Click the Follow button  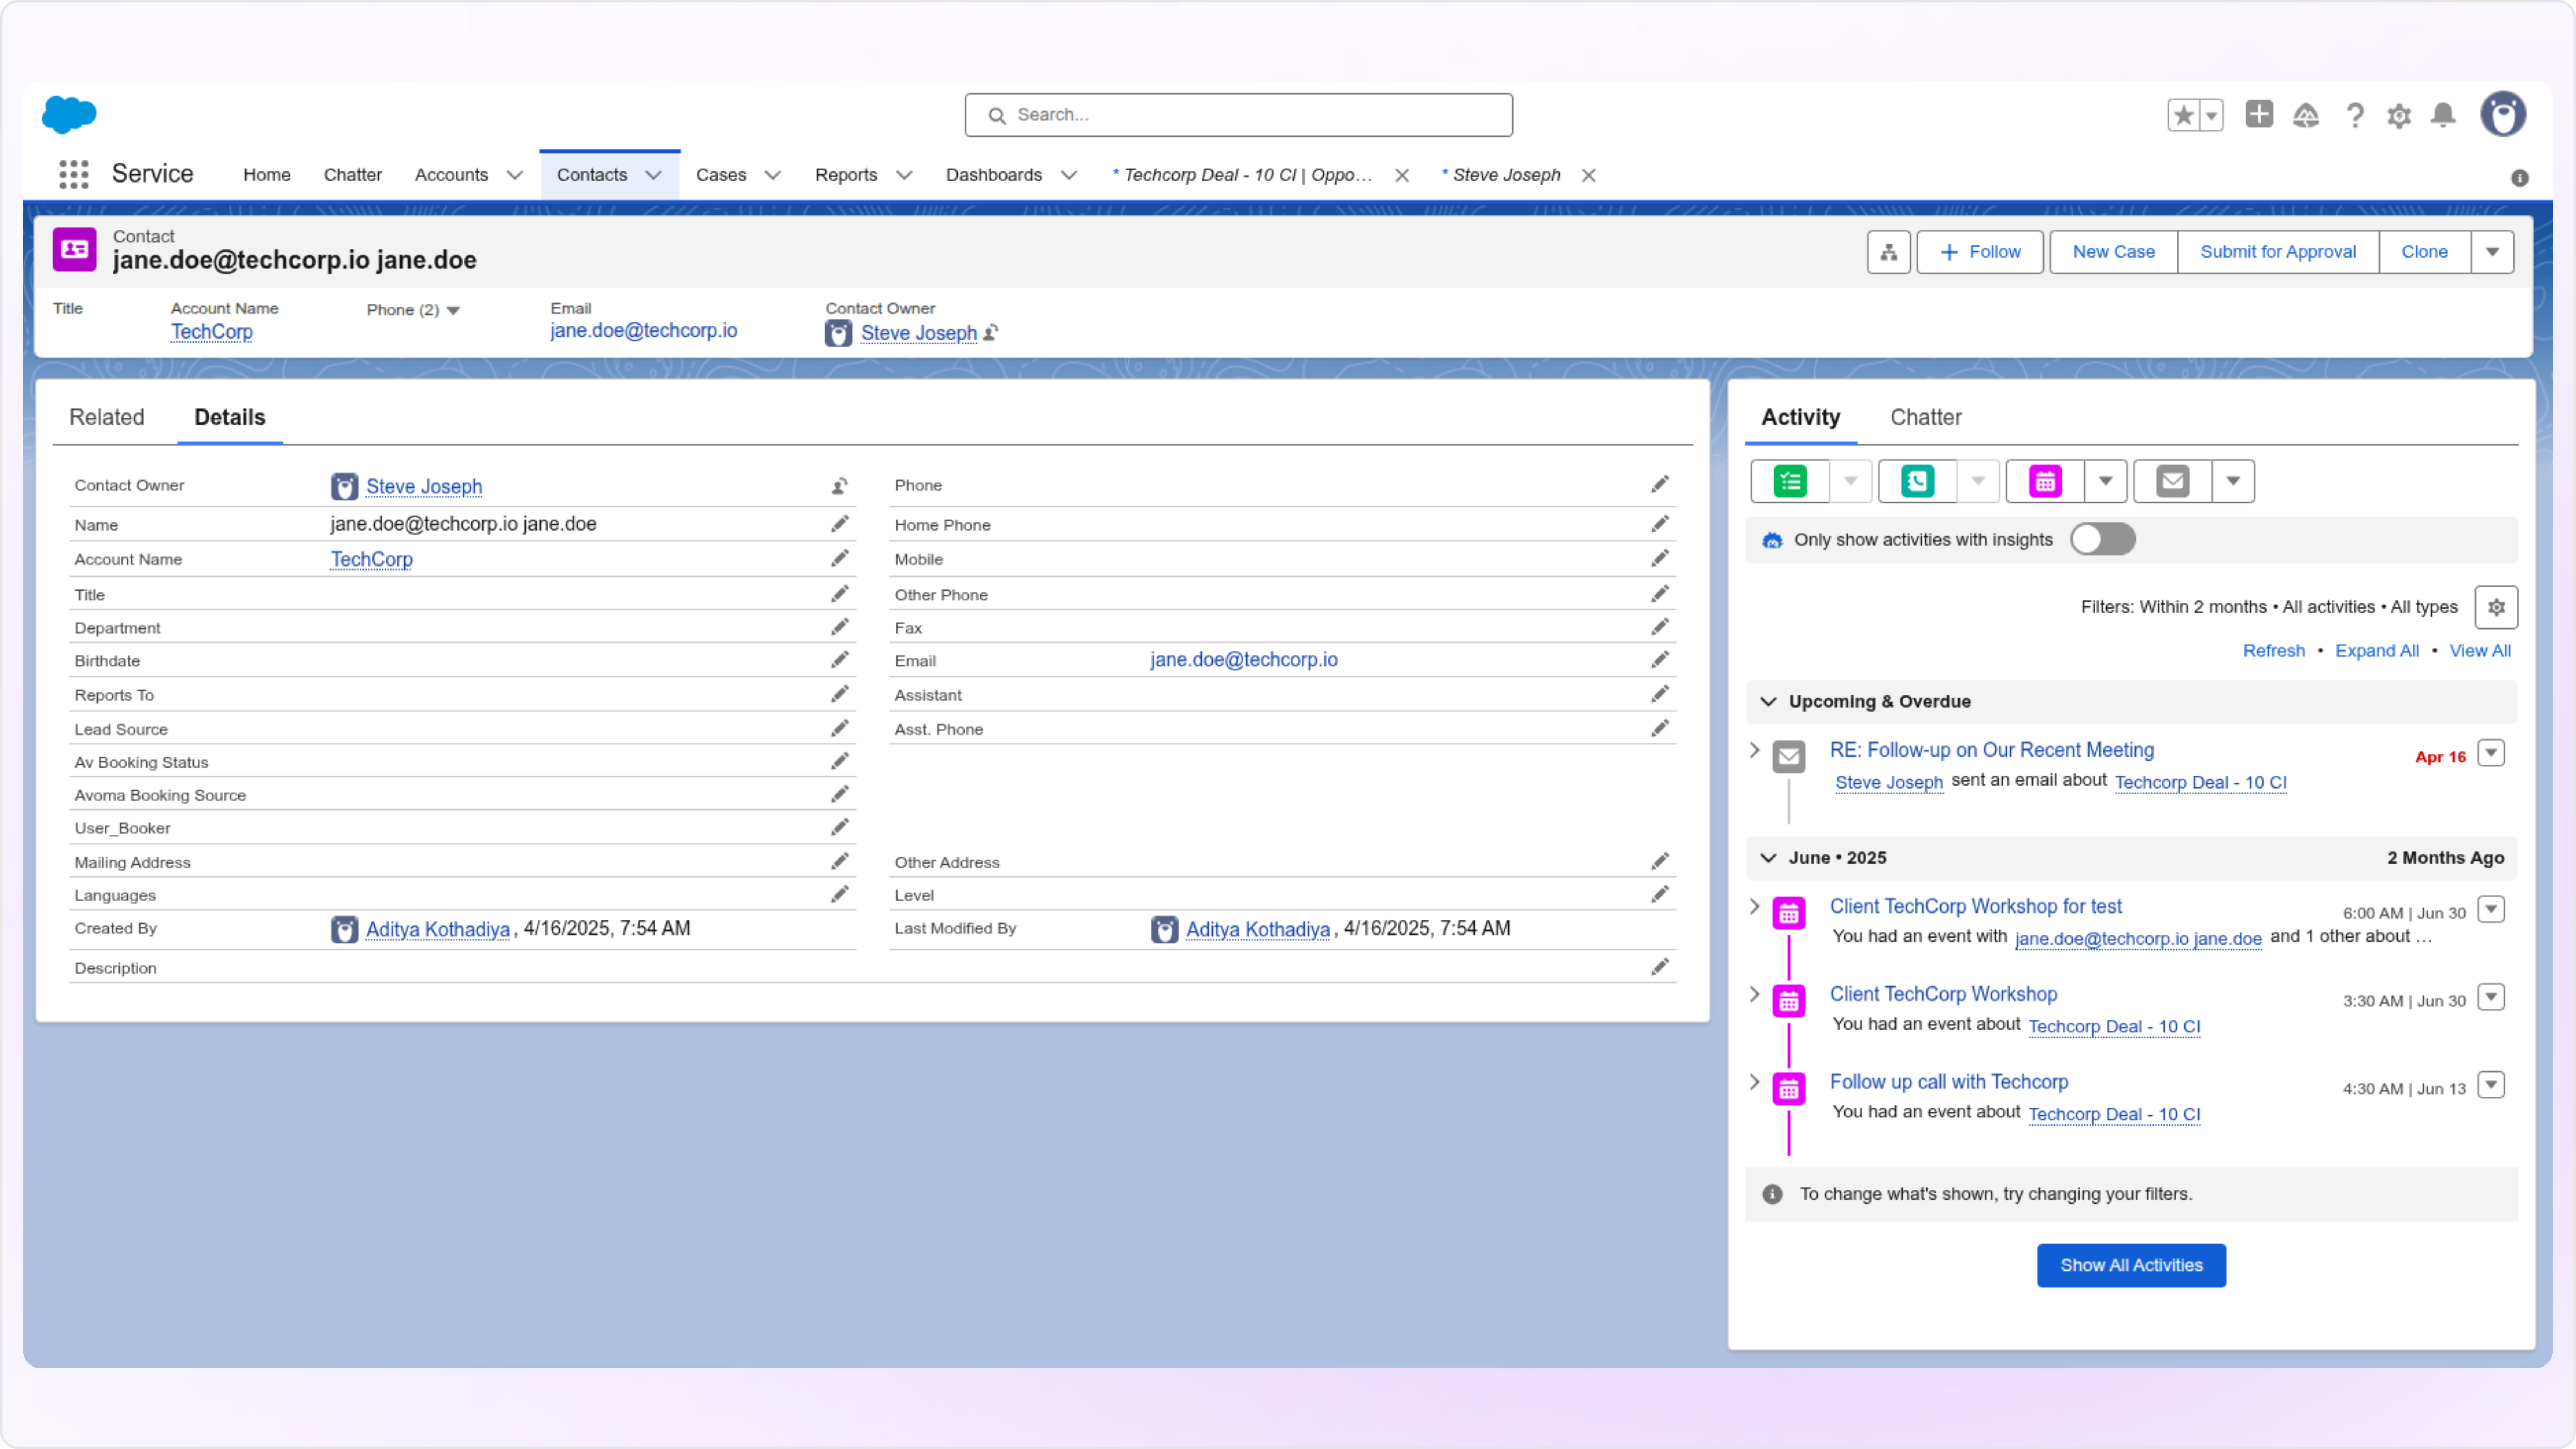coord(1979,252)
